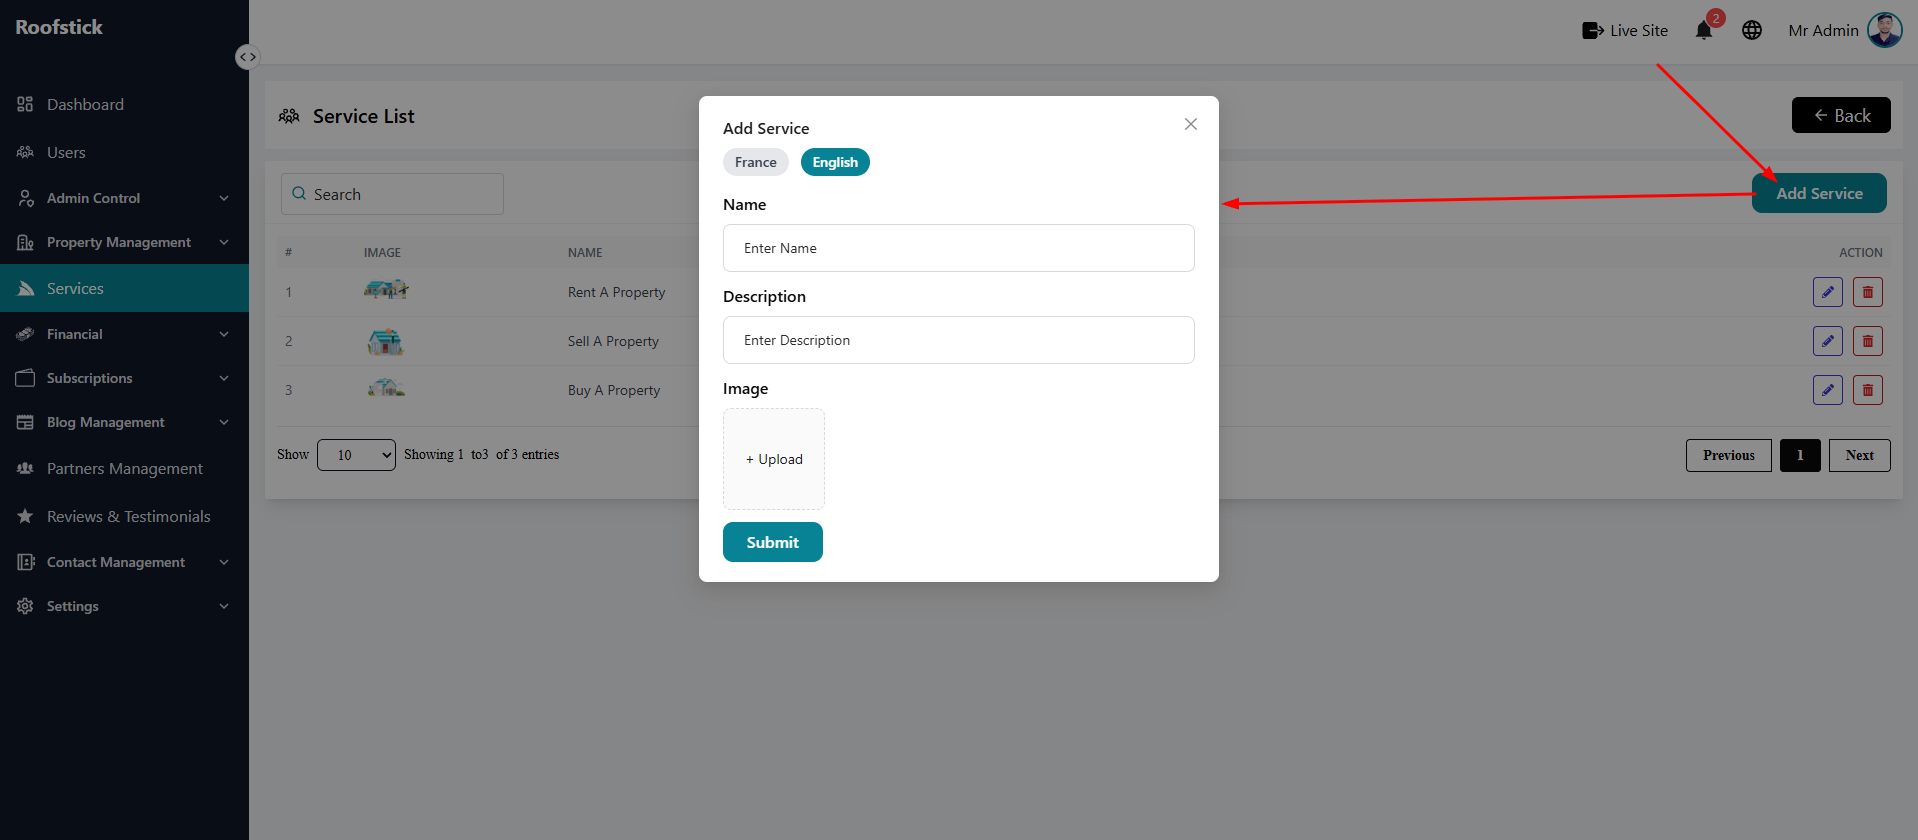Open Dashboard from the sidebar
Viewport: 1918px width, 840px height.
(85, 104)
